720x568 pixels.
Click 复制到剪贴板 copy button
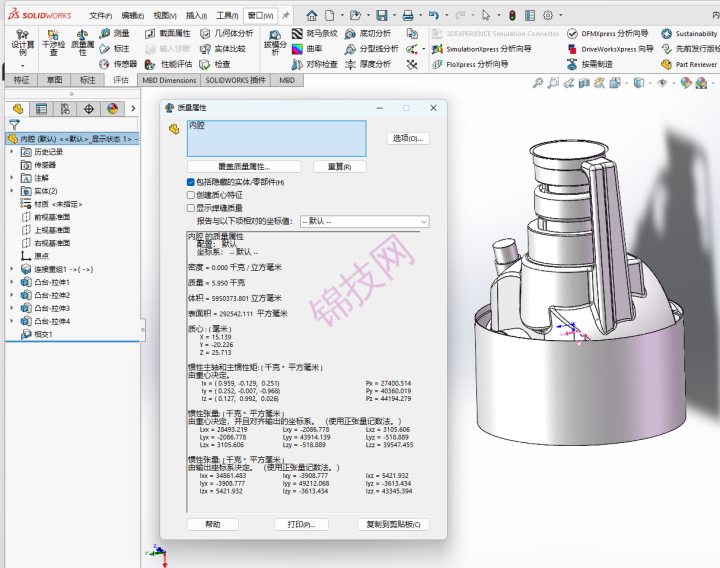(393, 524)
